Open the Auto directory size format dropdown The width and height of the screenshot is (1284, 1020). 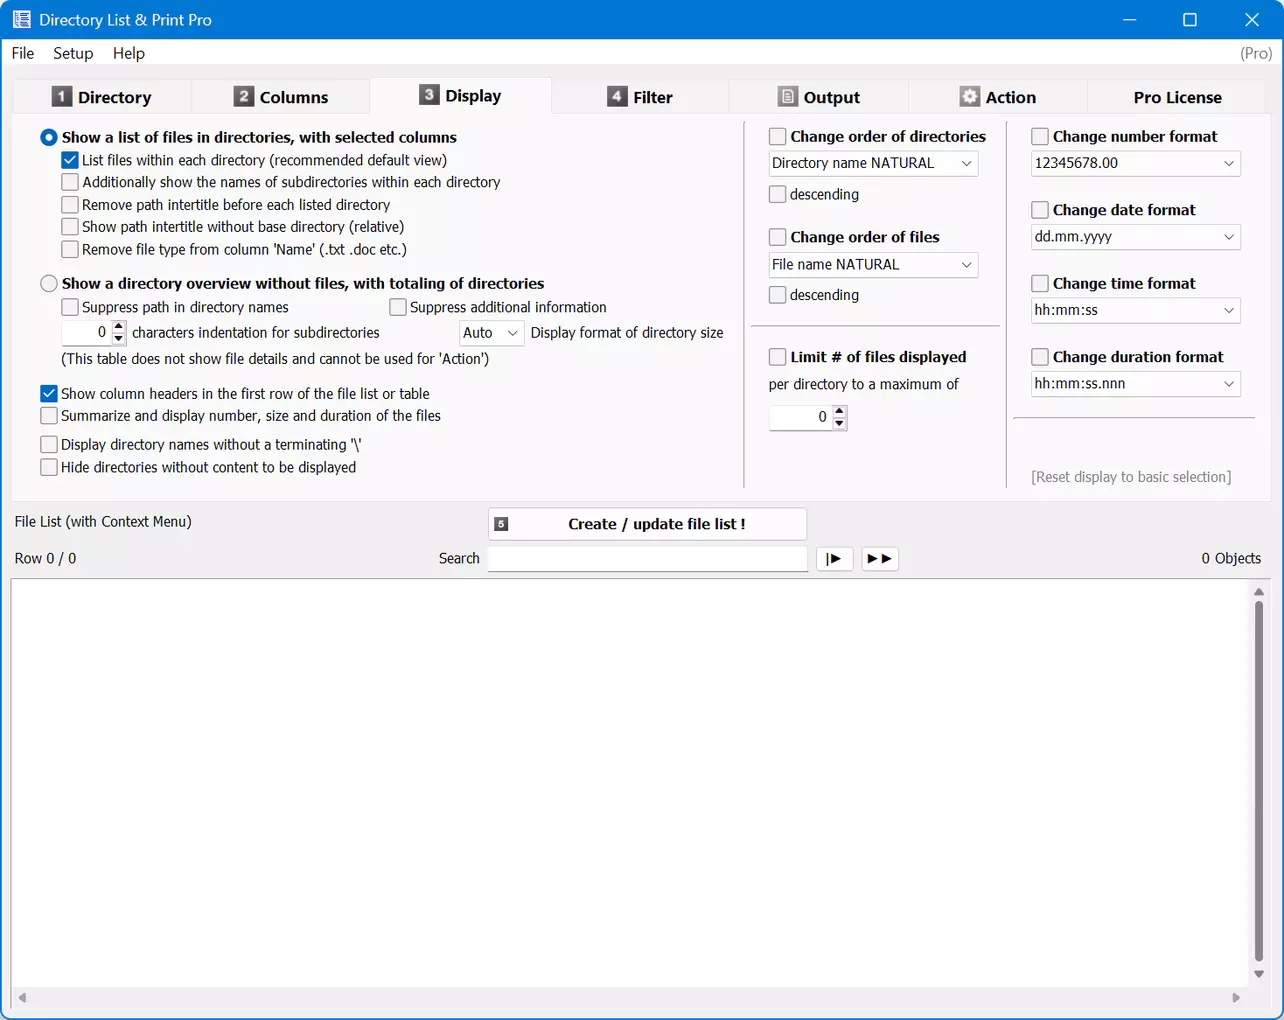(491, 332)
